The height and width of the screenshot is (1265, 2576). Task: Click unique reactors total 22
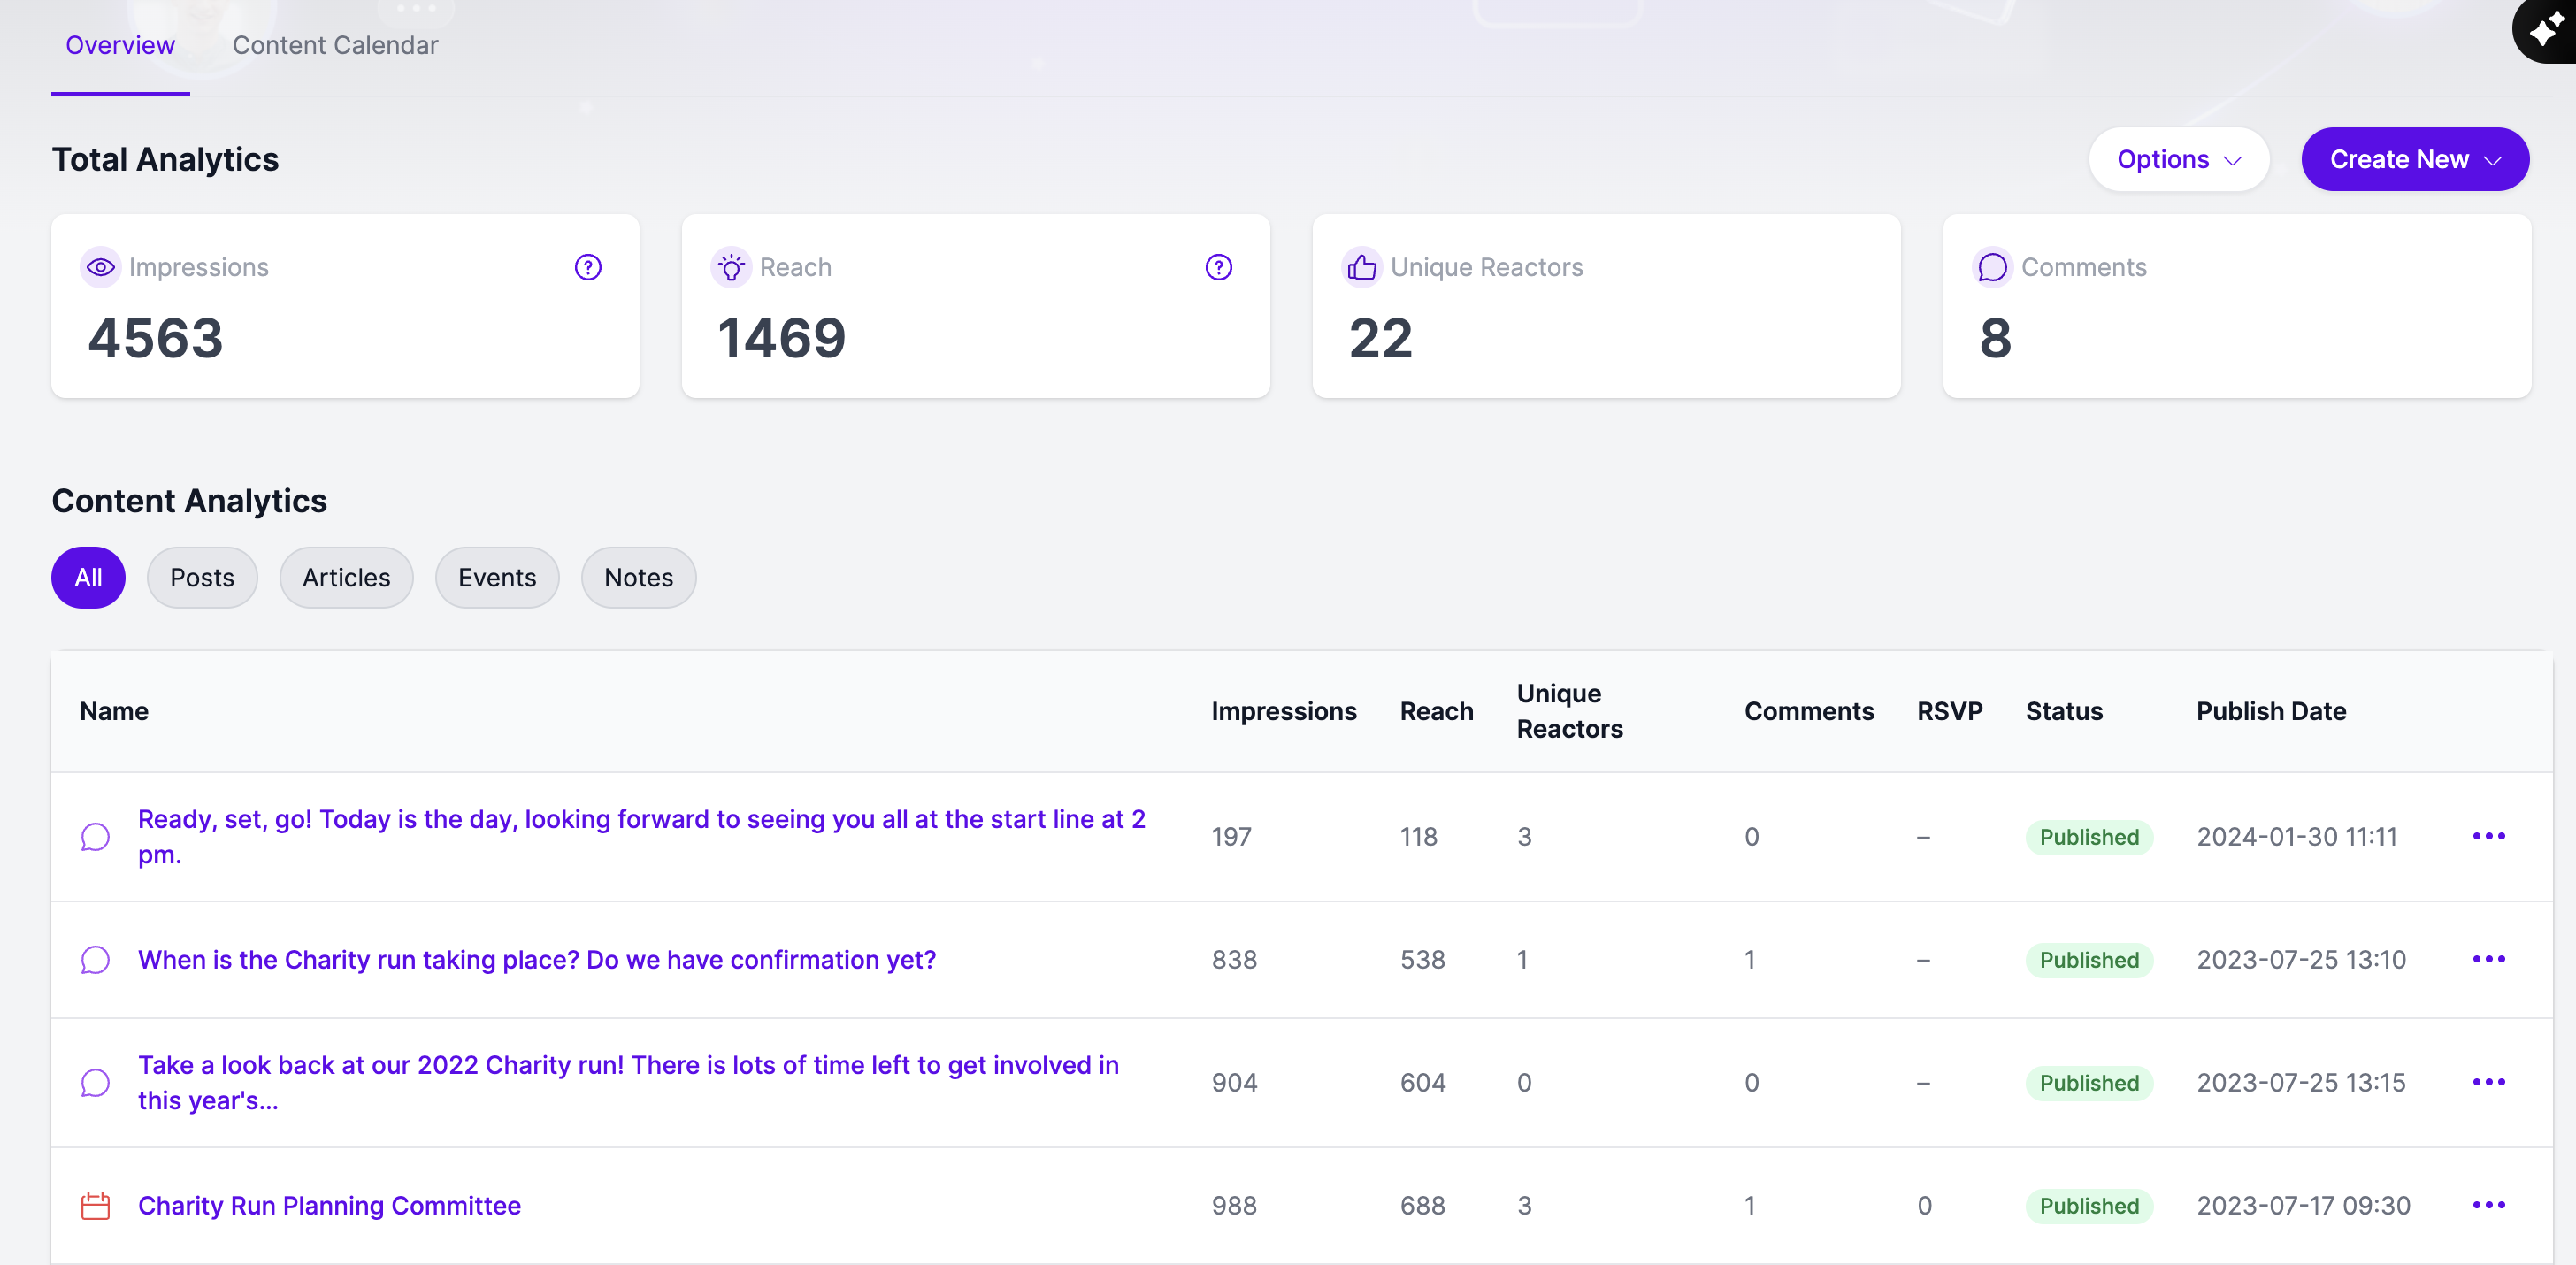1380,338
